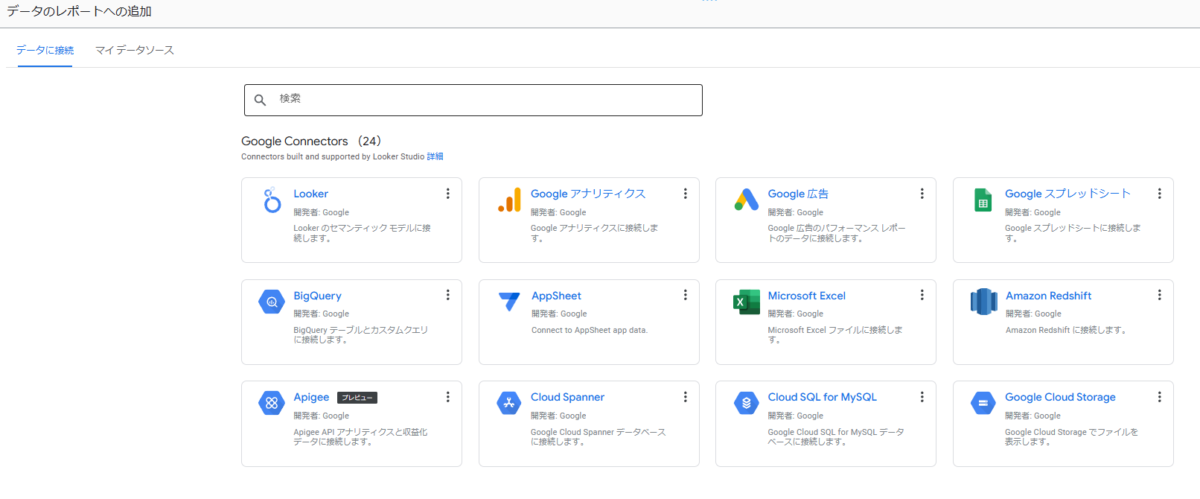The height and width of the screenshot is (499, 1200).
Task: Open three-dot menu on Google Cloud Storage card
Action: 1159,397
